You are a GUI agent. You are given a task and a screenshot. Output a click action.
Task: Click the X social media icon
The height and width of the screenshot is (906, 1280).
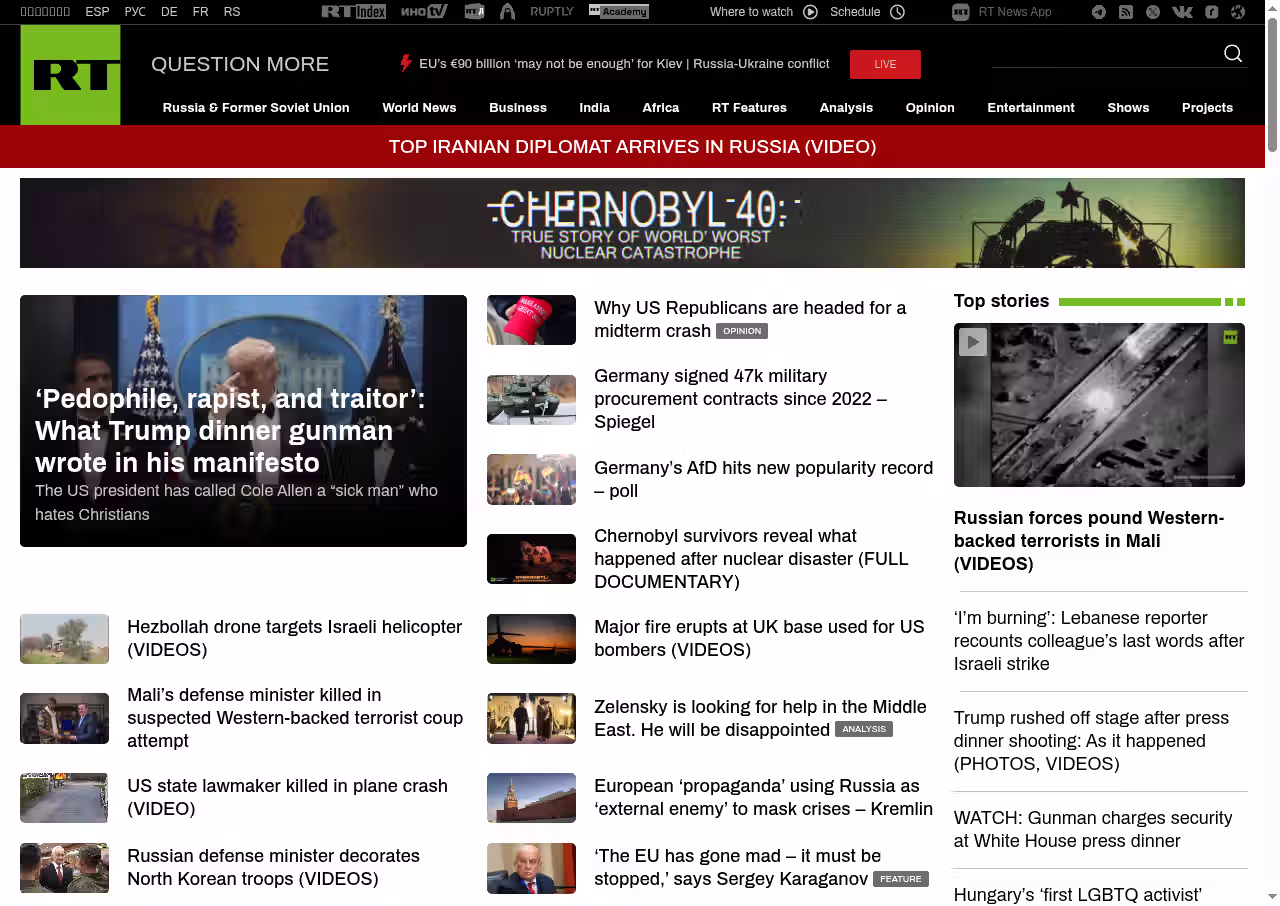1153,12
